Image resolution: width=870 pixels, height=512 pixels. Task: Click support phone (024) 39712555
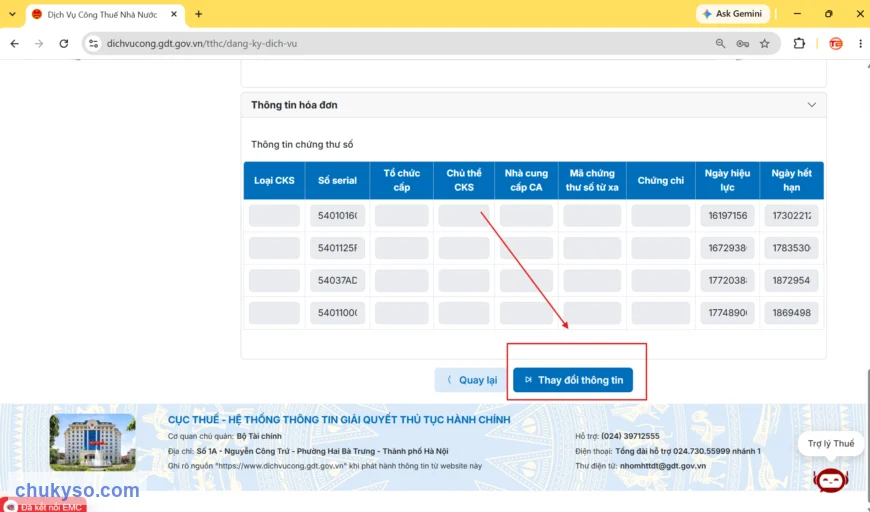630,436
